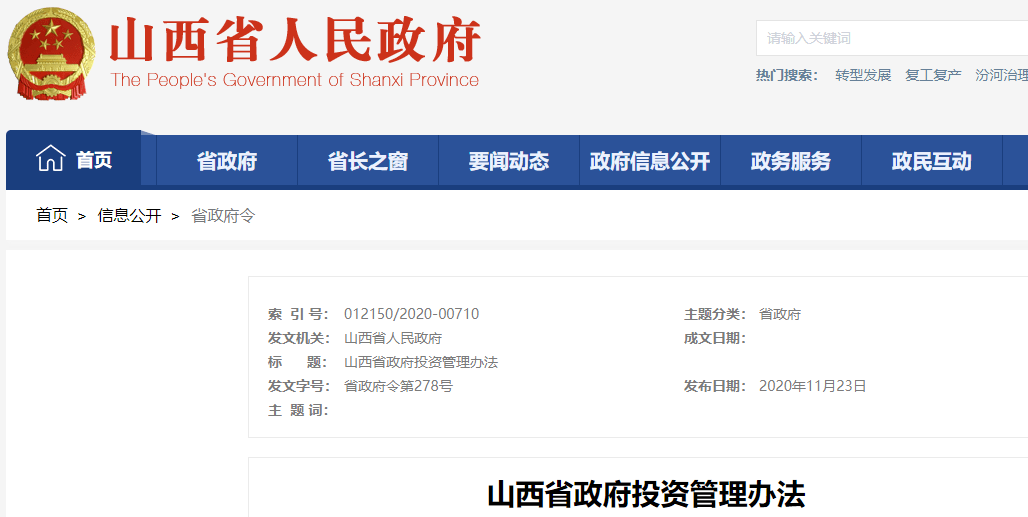1028x517 pixels.
Task: Open the 要闻动态 navigation section
Action: [x=509, y=161]
